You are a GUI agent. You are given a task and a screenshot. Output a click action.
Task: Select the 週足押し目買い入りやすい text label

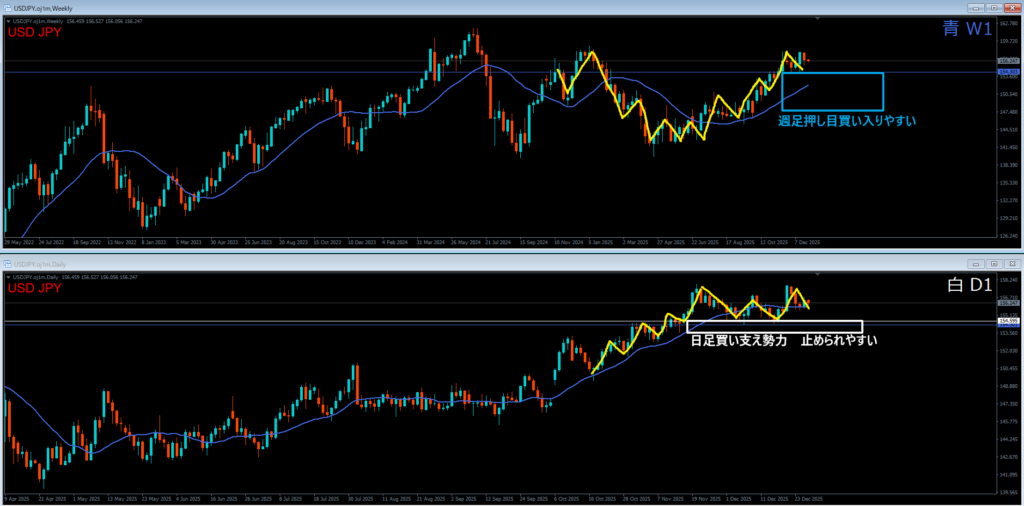(x=846, y=121)
